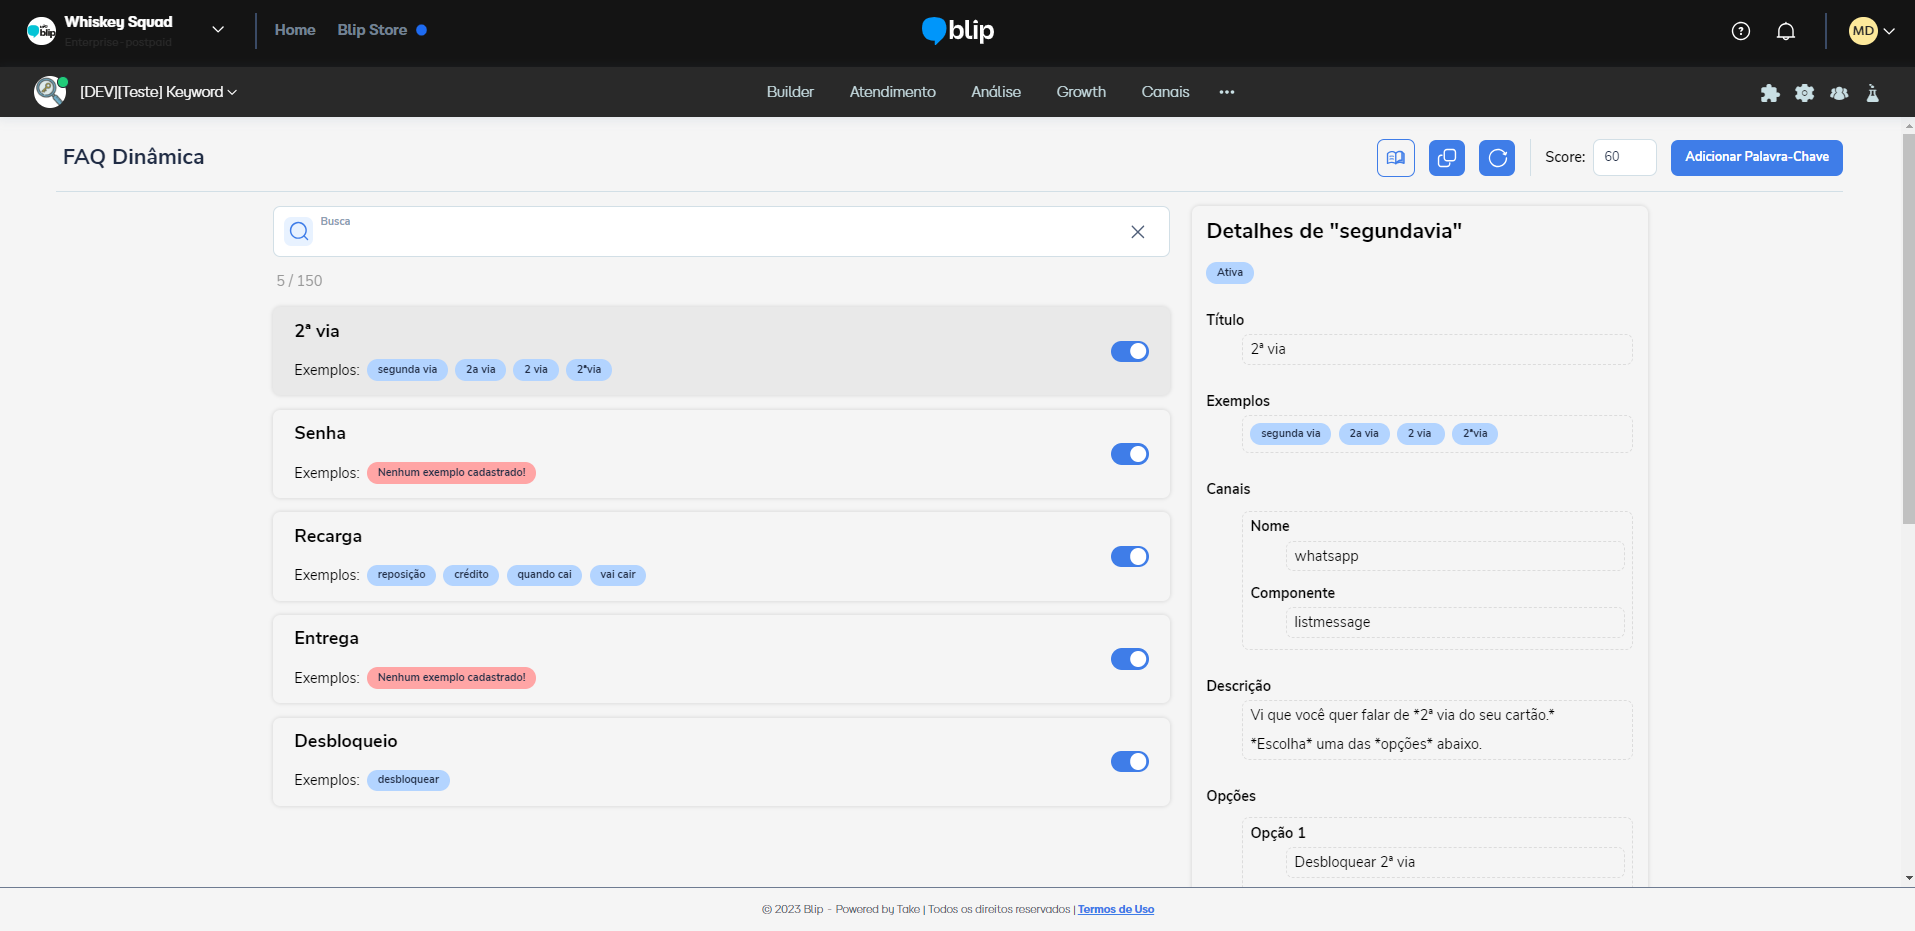The image size is (1915, 931).
Task: Open the help question mark icon
Action: coord(1741,31)
